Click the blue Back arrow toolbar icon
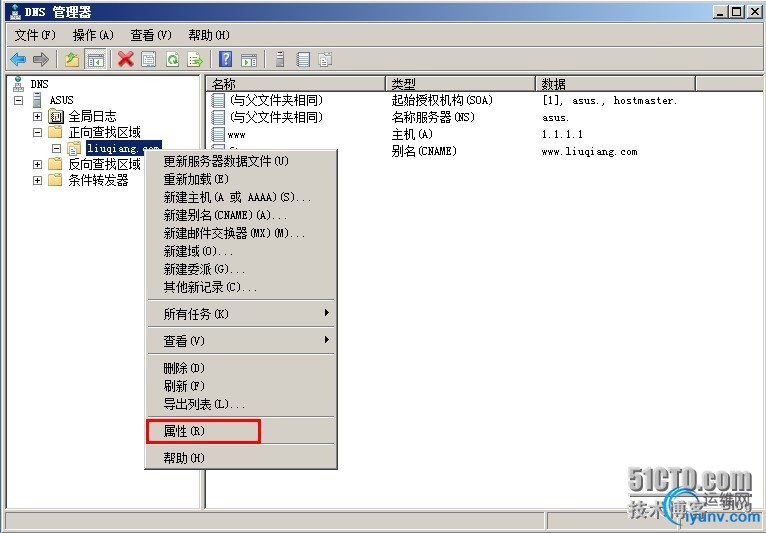Screen dimensions: 766x533 (x=18, y=60)
